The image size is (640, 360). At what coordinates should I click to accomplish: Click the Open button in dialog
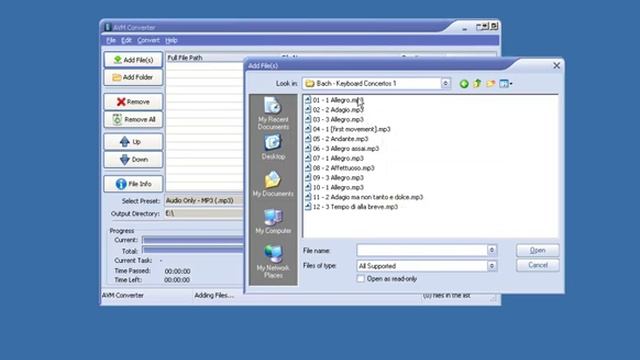pos(538,250)
